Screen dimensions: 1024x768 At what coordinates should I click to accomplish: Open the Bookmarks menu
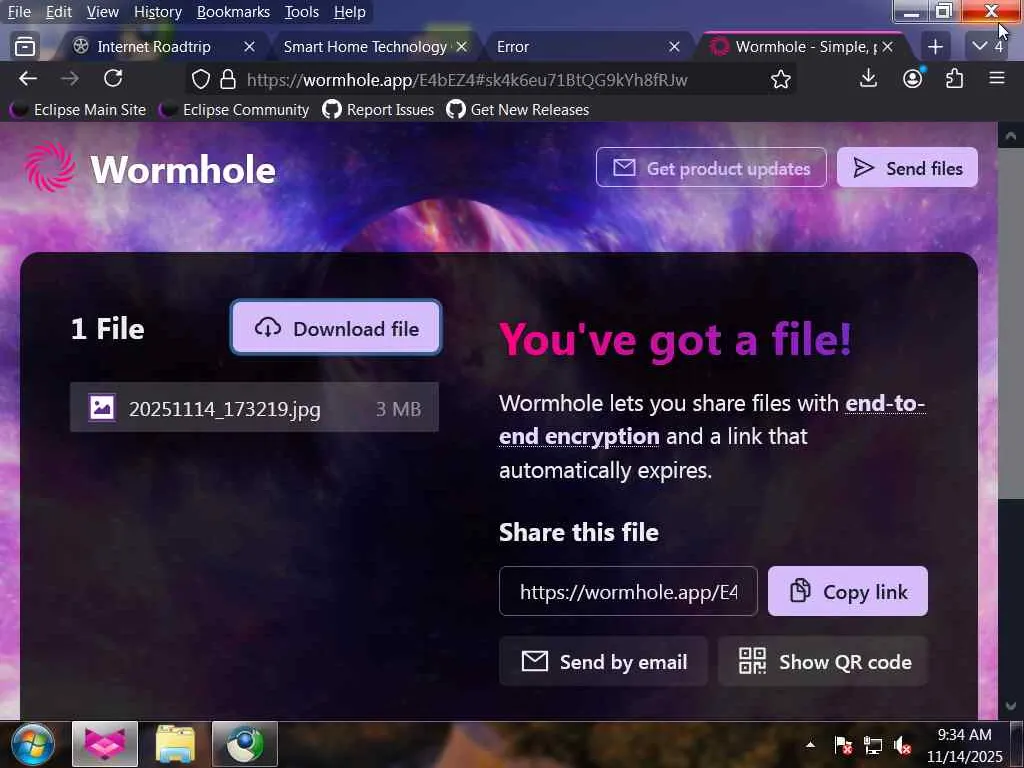point(233,12)
